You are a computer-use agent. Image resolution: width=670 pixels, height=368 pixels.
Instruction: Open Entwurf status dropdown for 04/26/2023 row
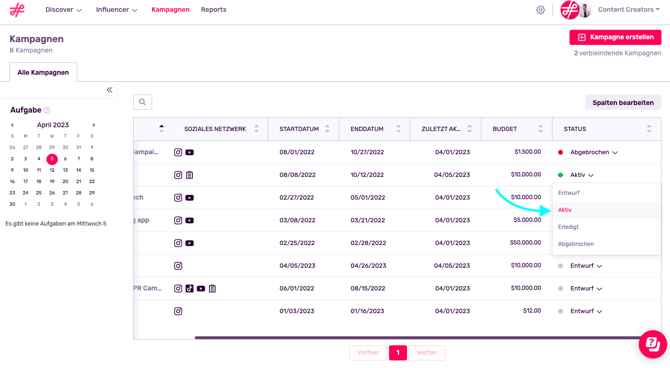[586, 266]
